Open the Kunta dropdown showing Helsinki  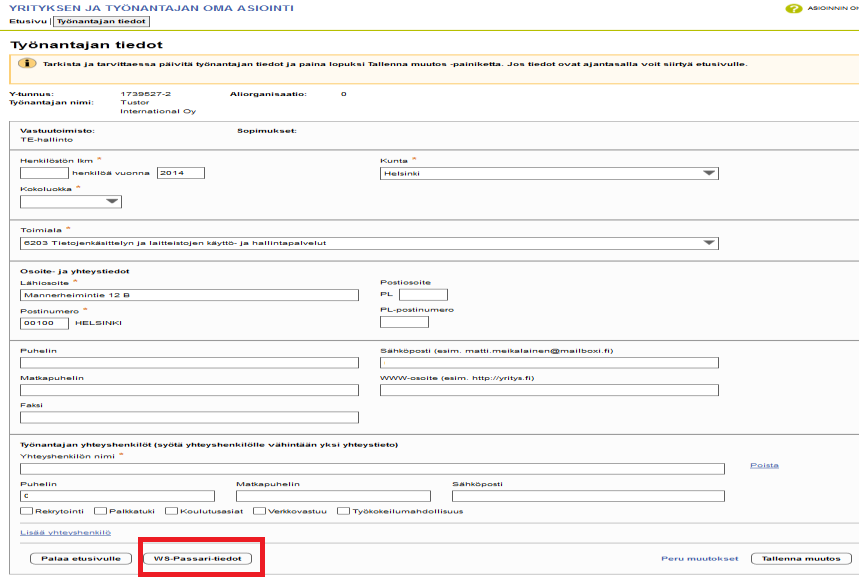click(549, 173)
